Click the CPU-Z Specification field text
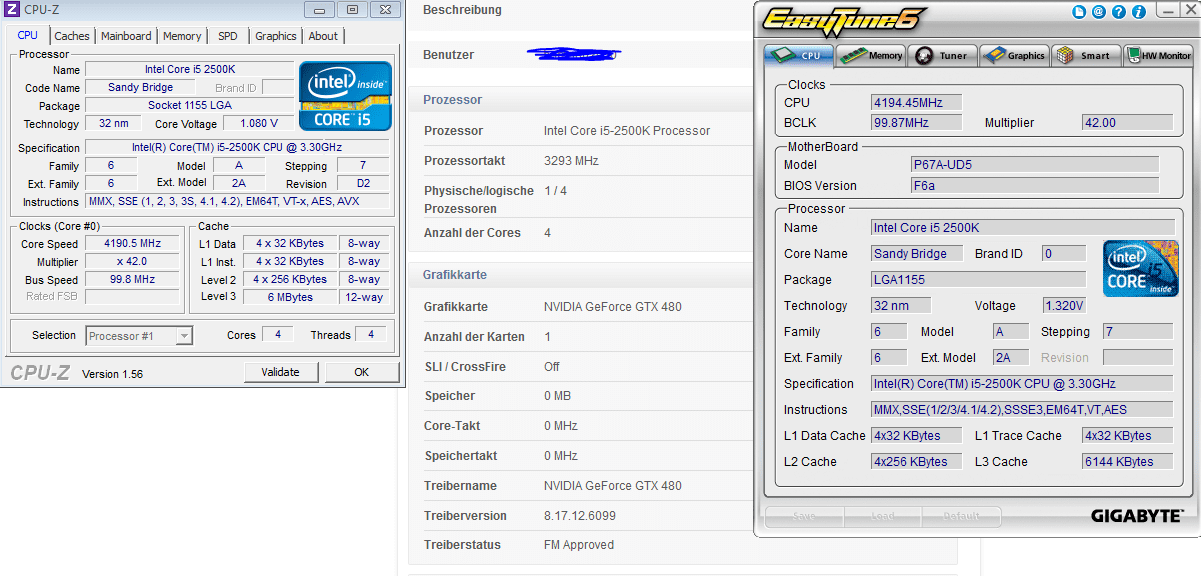This screenshot has width=1201, height=576. pyautogui.click(x=238, y=148)
